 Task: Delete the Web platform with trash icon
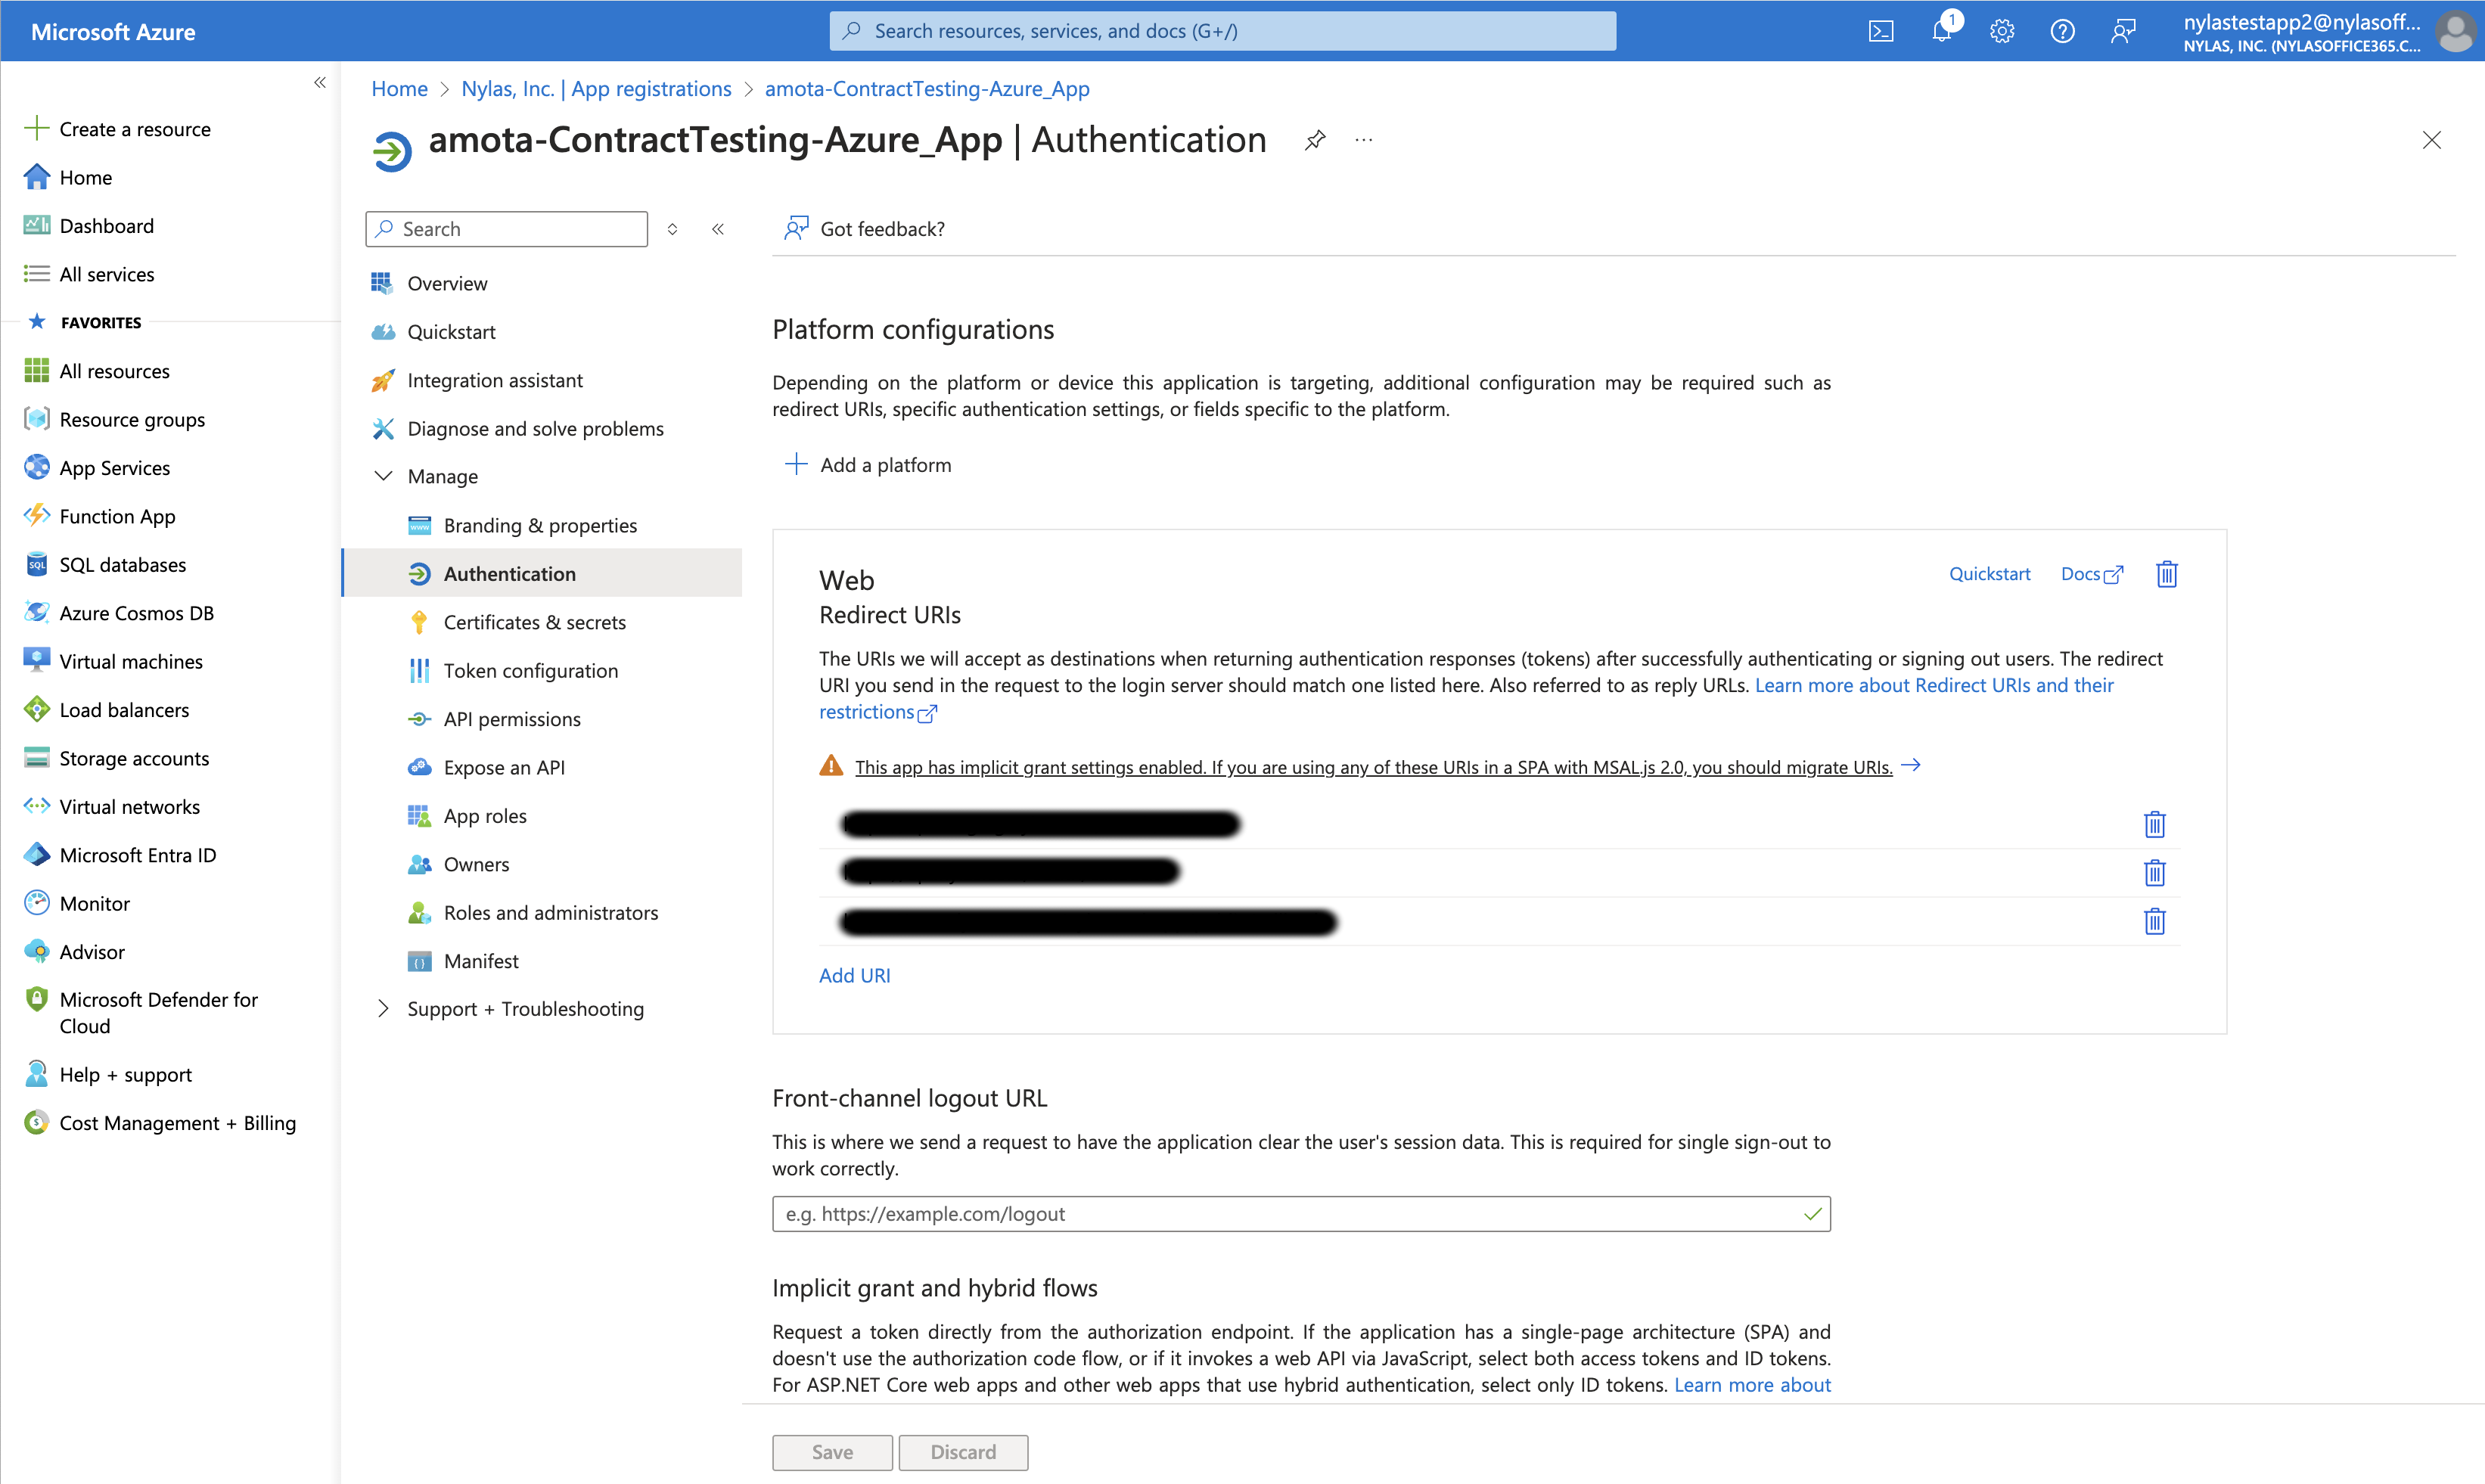2166,573
